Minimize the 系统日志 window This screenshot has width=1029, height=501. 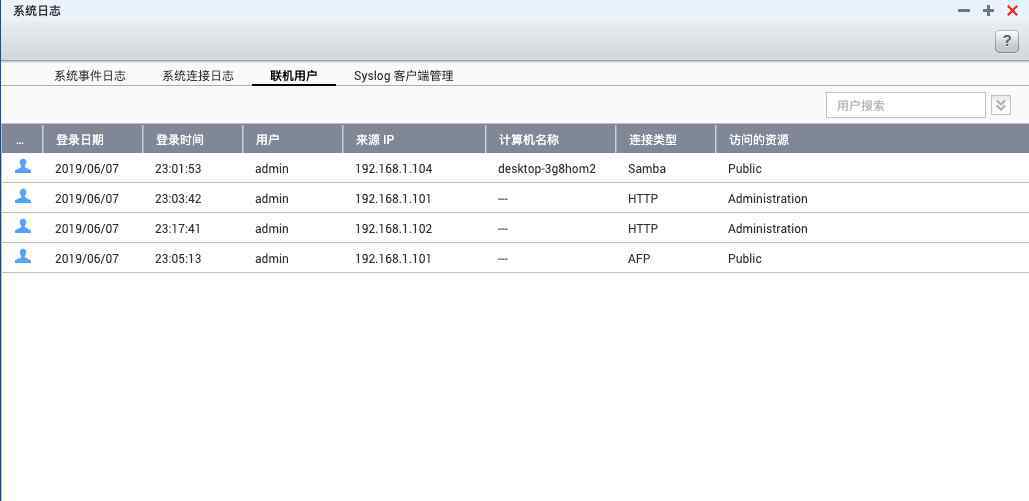pos(963,11)
